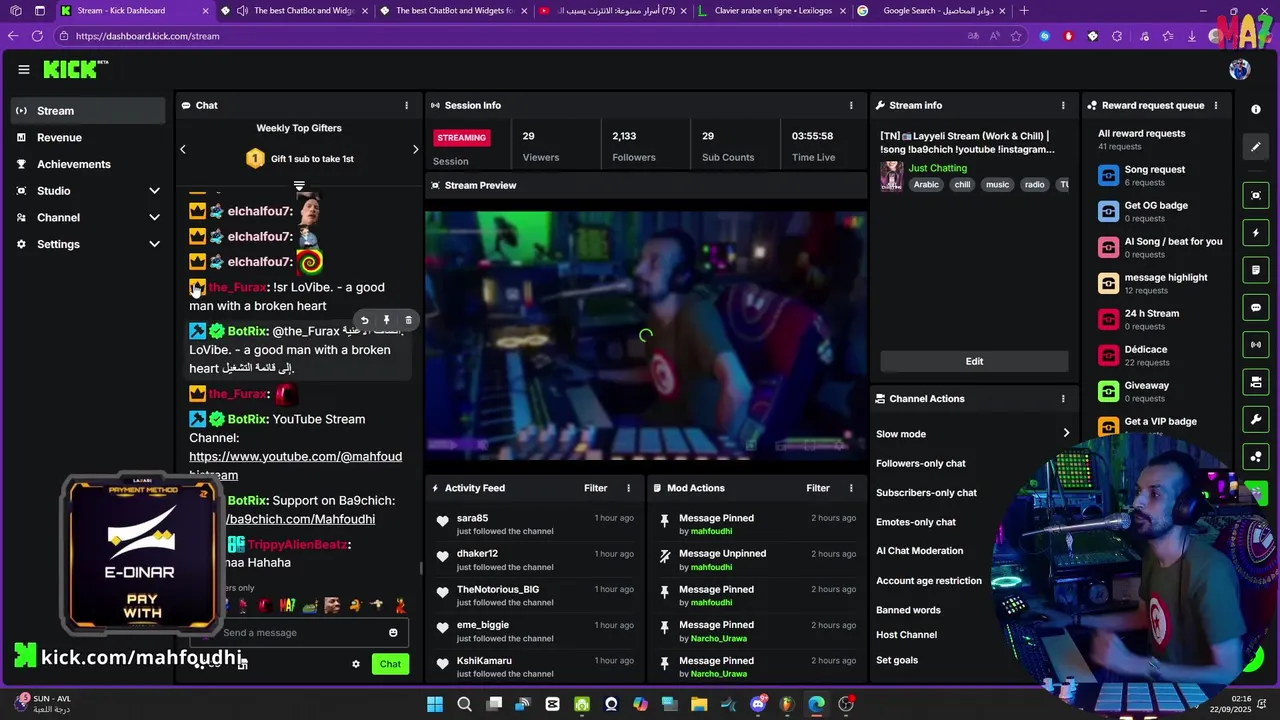This screenshot has width=1280, height=720.
Task: Expand the Studio sidebar section
Action: click(154, 191)
